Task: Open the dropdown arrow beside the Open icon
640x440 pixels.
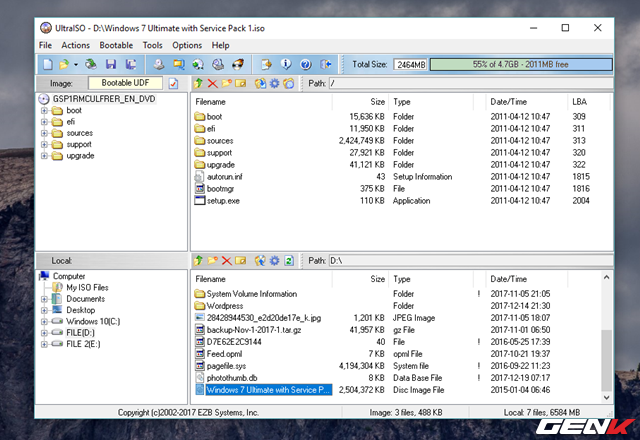Action: coord(76,64)
